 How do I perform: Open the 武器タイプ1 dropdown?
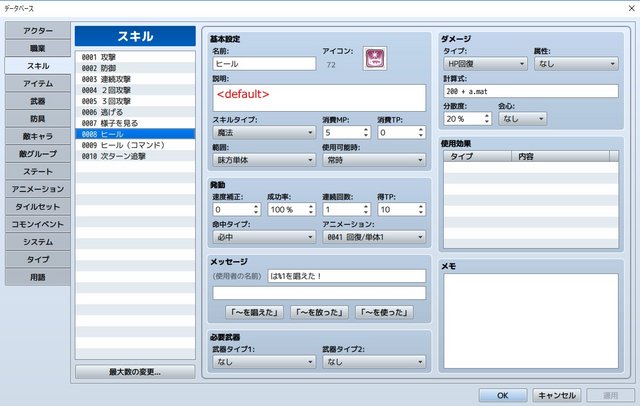click(264, 362)
